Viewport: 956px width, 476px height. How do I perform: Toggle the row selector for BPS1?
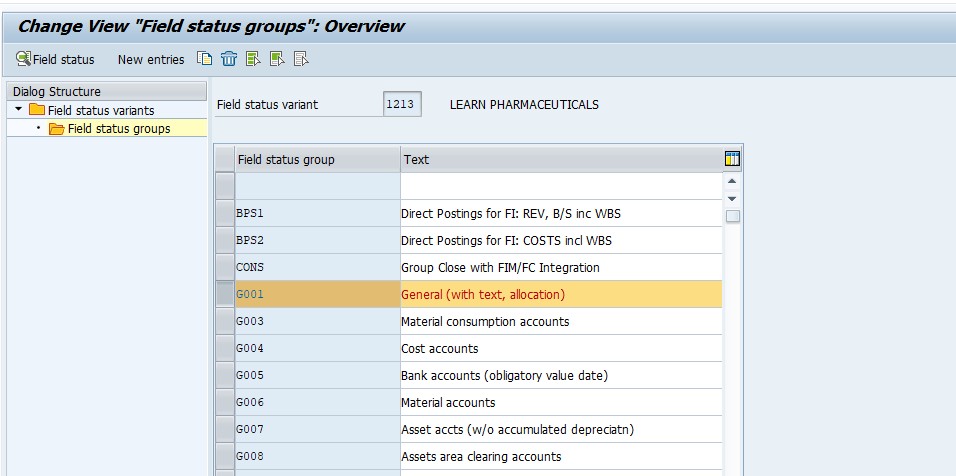225,213
